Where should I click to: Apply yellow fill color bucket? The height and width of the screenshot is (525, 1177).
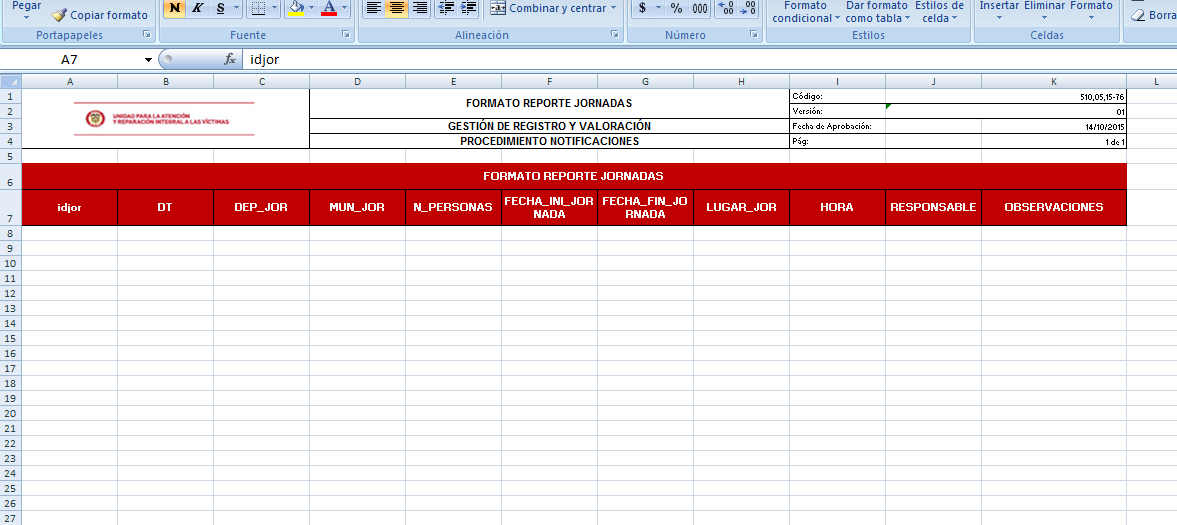(295, 8)
